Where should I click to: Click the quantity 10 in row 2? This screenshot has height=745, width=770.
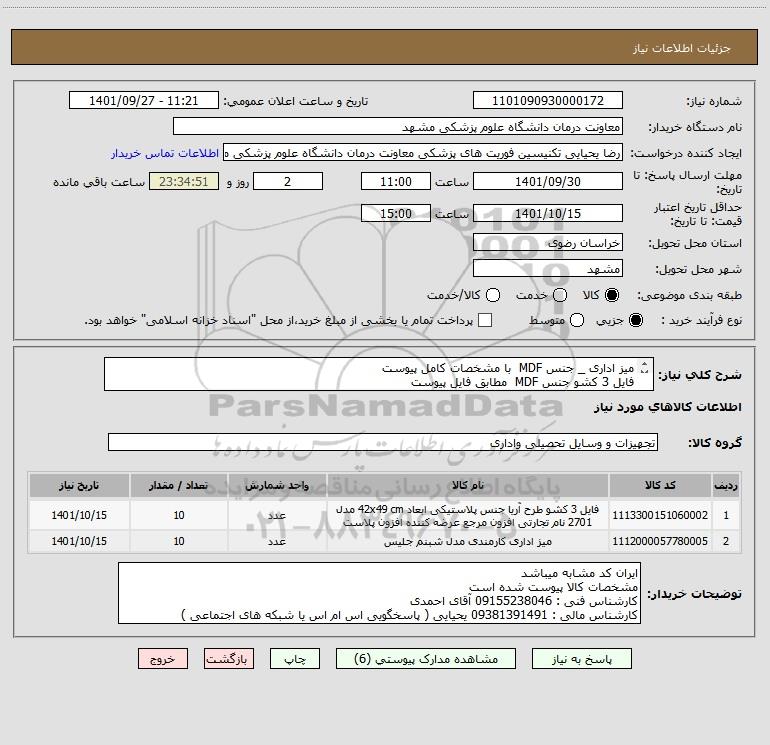tap(179, 541)
